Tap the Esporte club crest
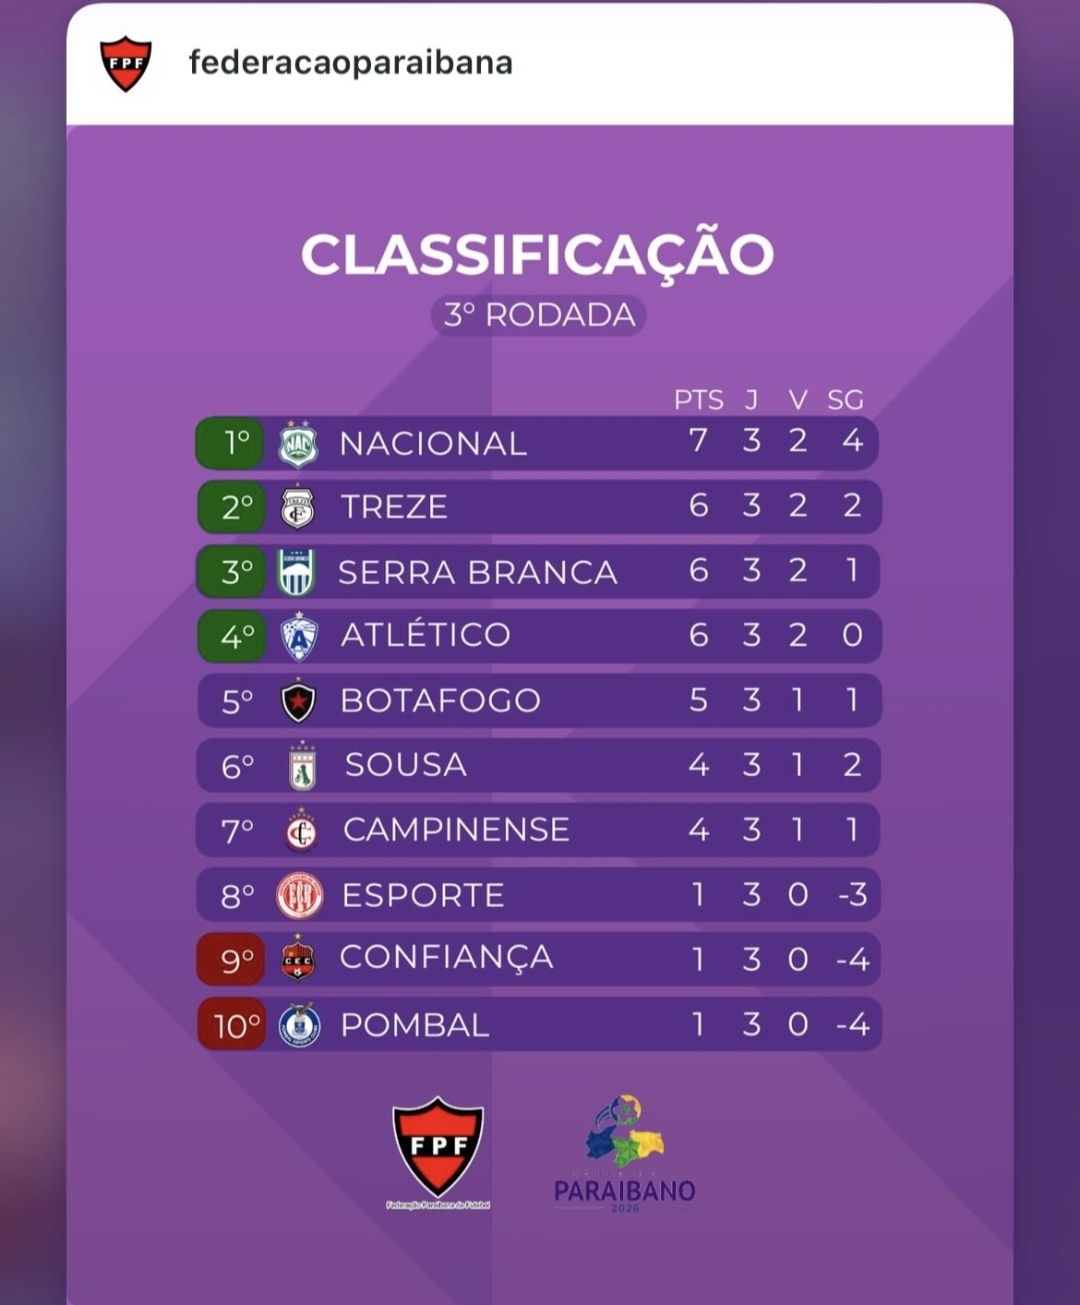Viewport: 1080px width, 1305px height. coord(300,895)
